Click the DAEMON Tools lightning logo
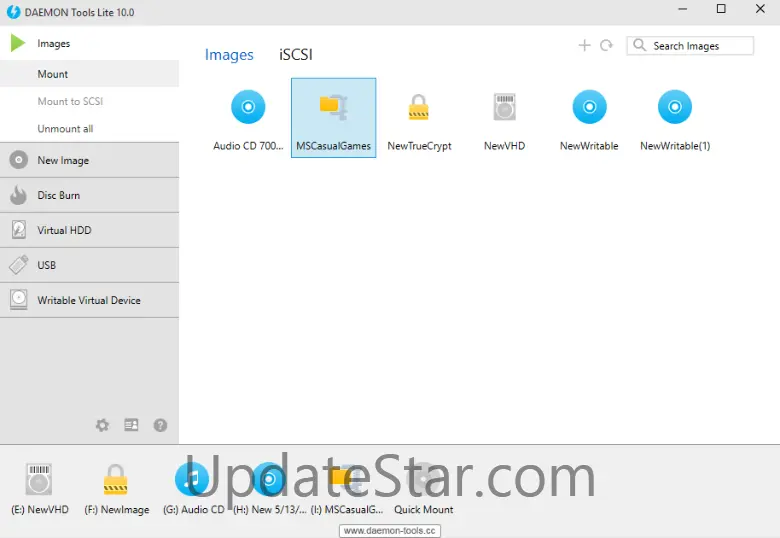Screen dimensions: 780x538 coord(13,12)
